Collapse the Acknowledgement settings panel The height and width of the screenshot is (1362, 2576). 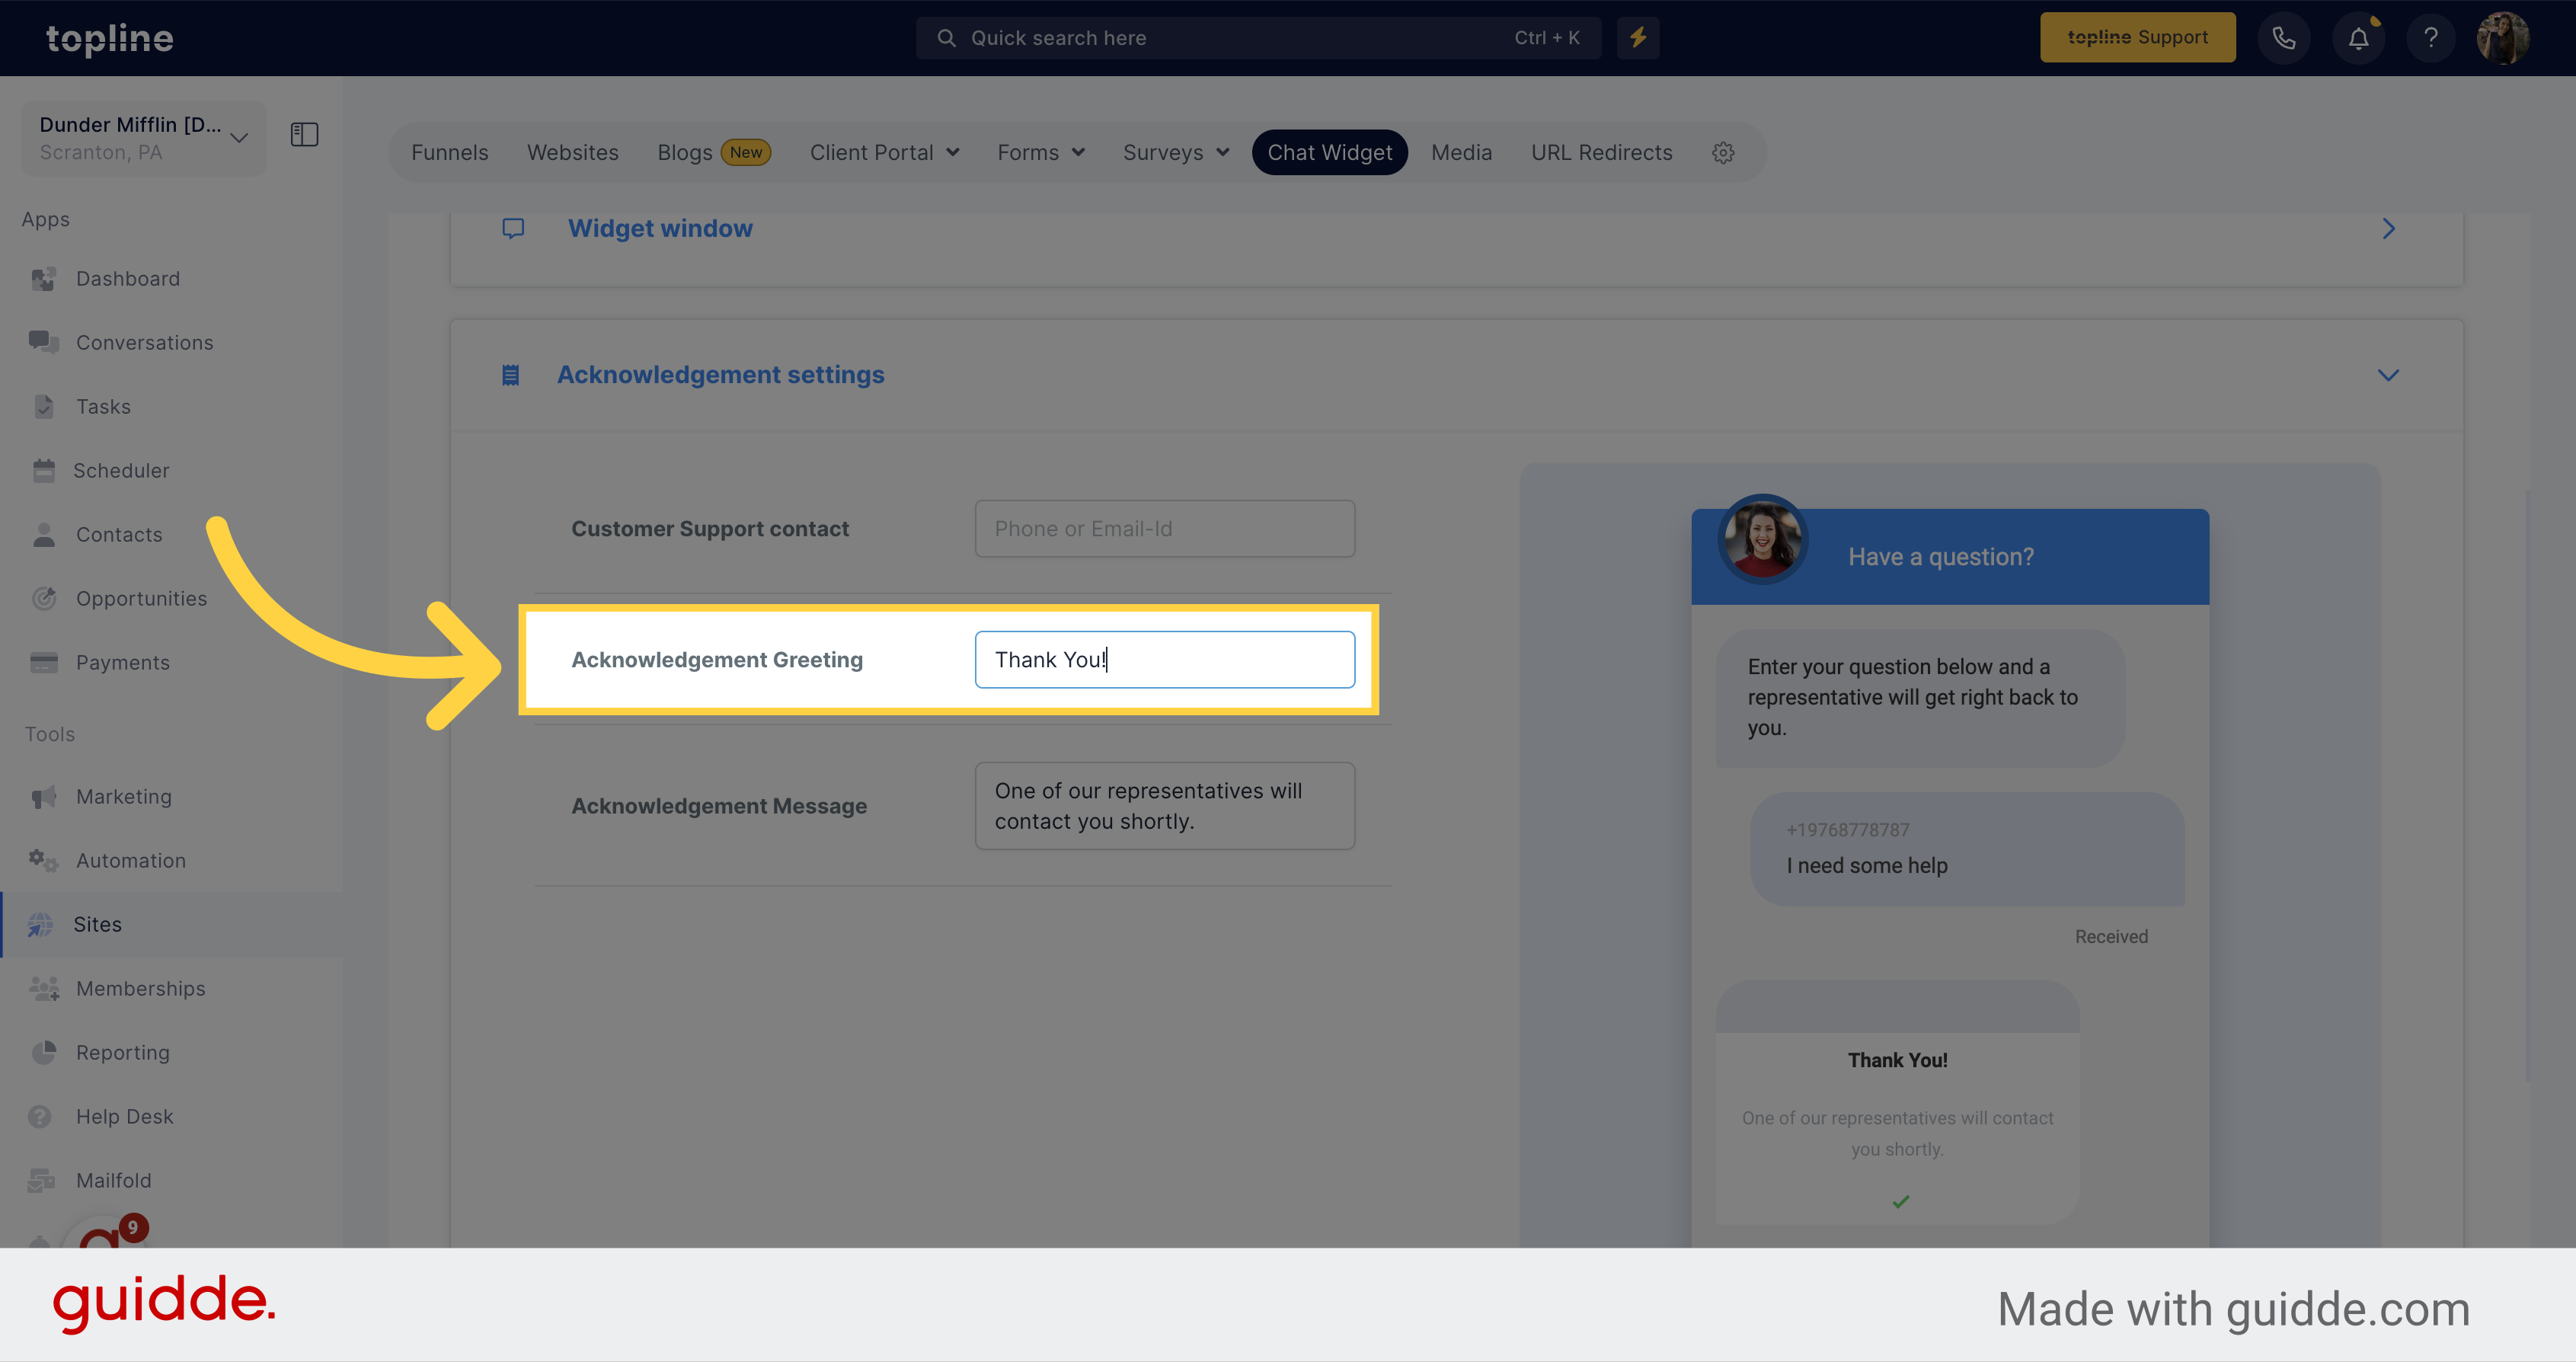tap(2389, 373)
